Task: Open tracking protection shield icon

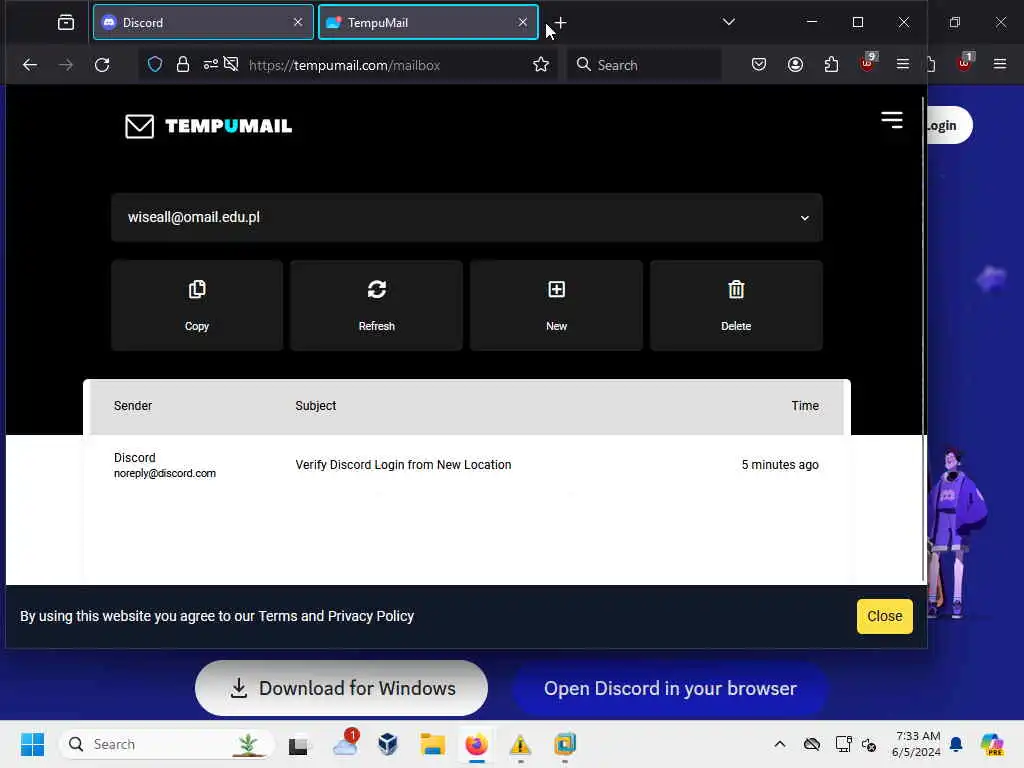Action: click(155, 64)
